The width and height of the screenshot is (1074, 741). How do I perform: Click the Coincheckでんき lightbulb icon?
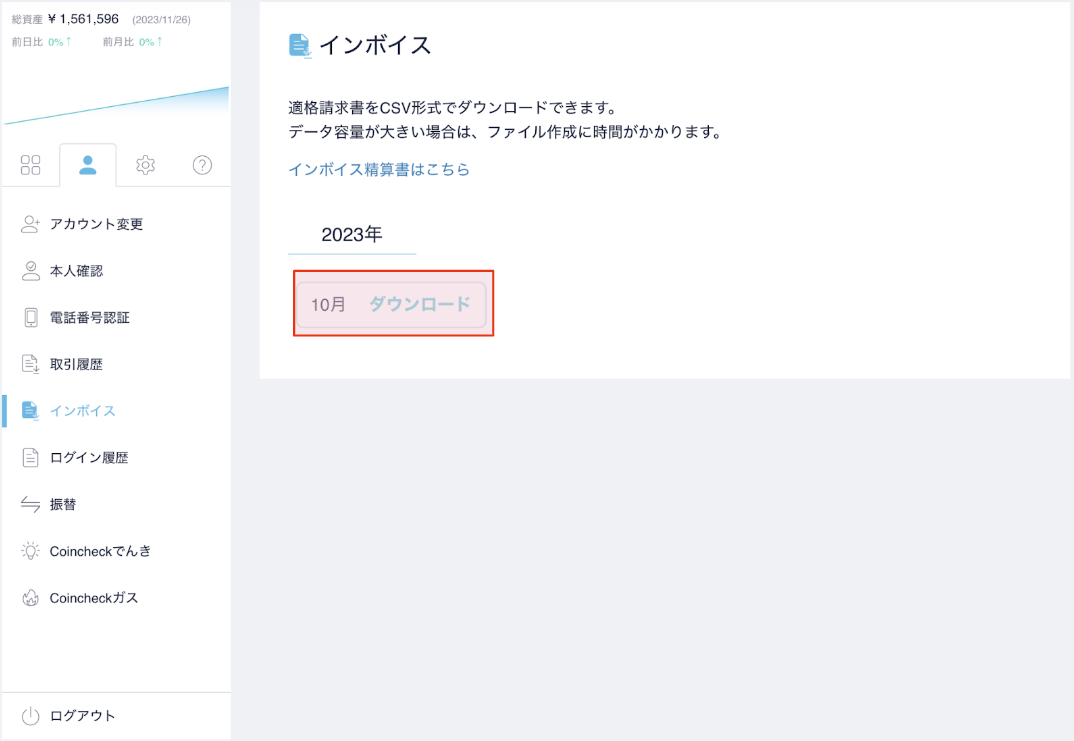point(31,551)
